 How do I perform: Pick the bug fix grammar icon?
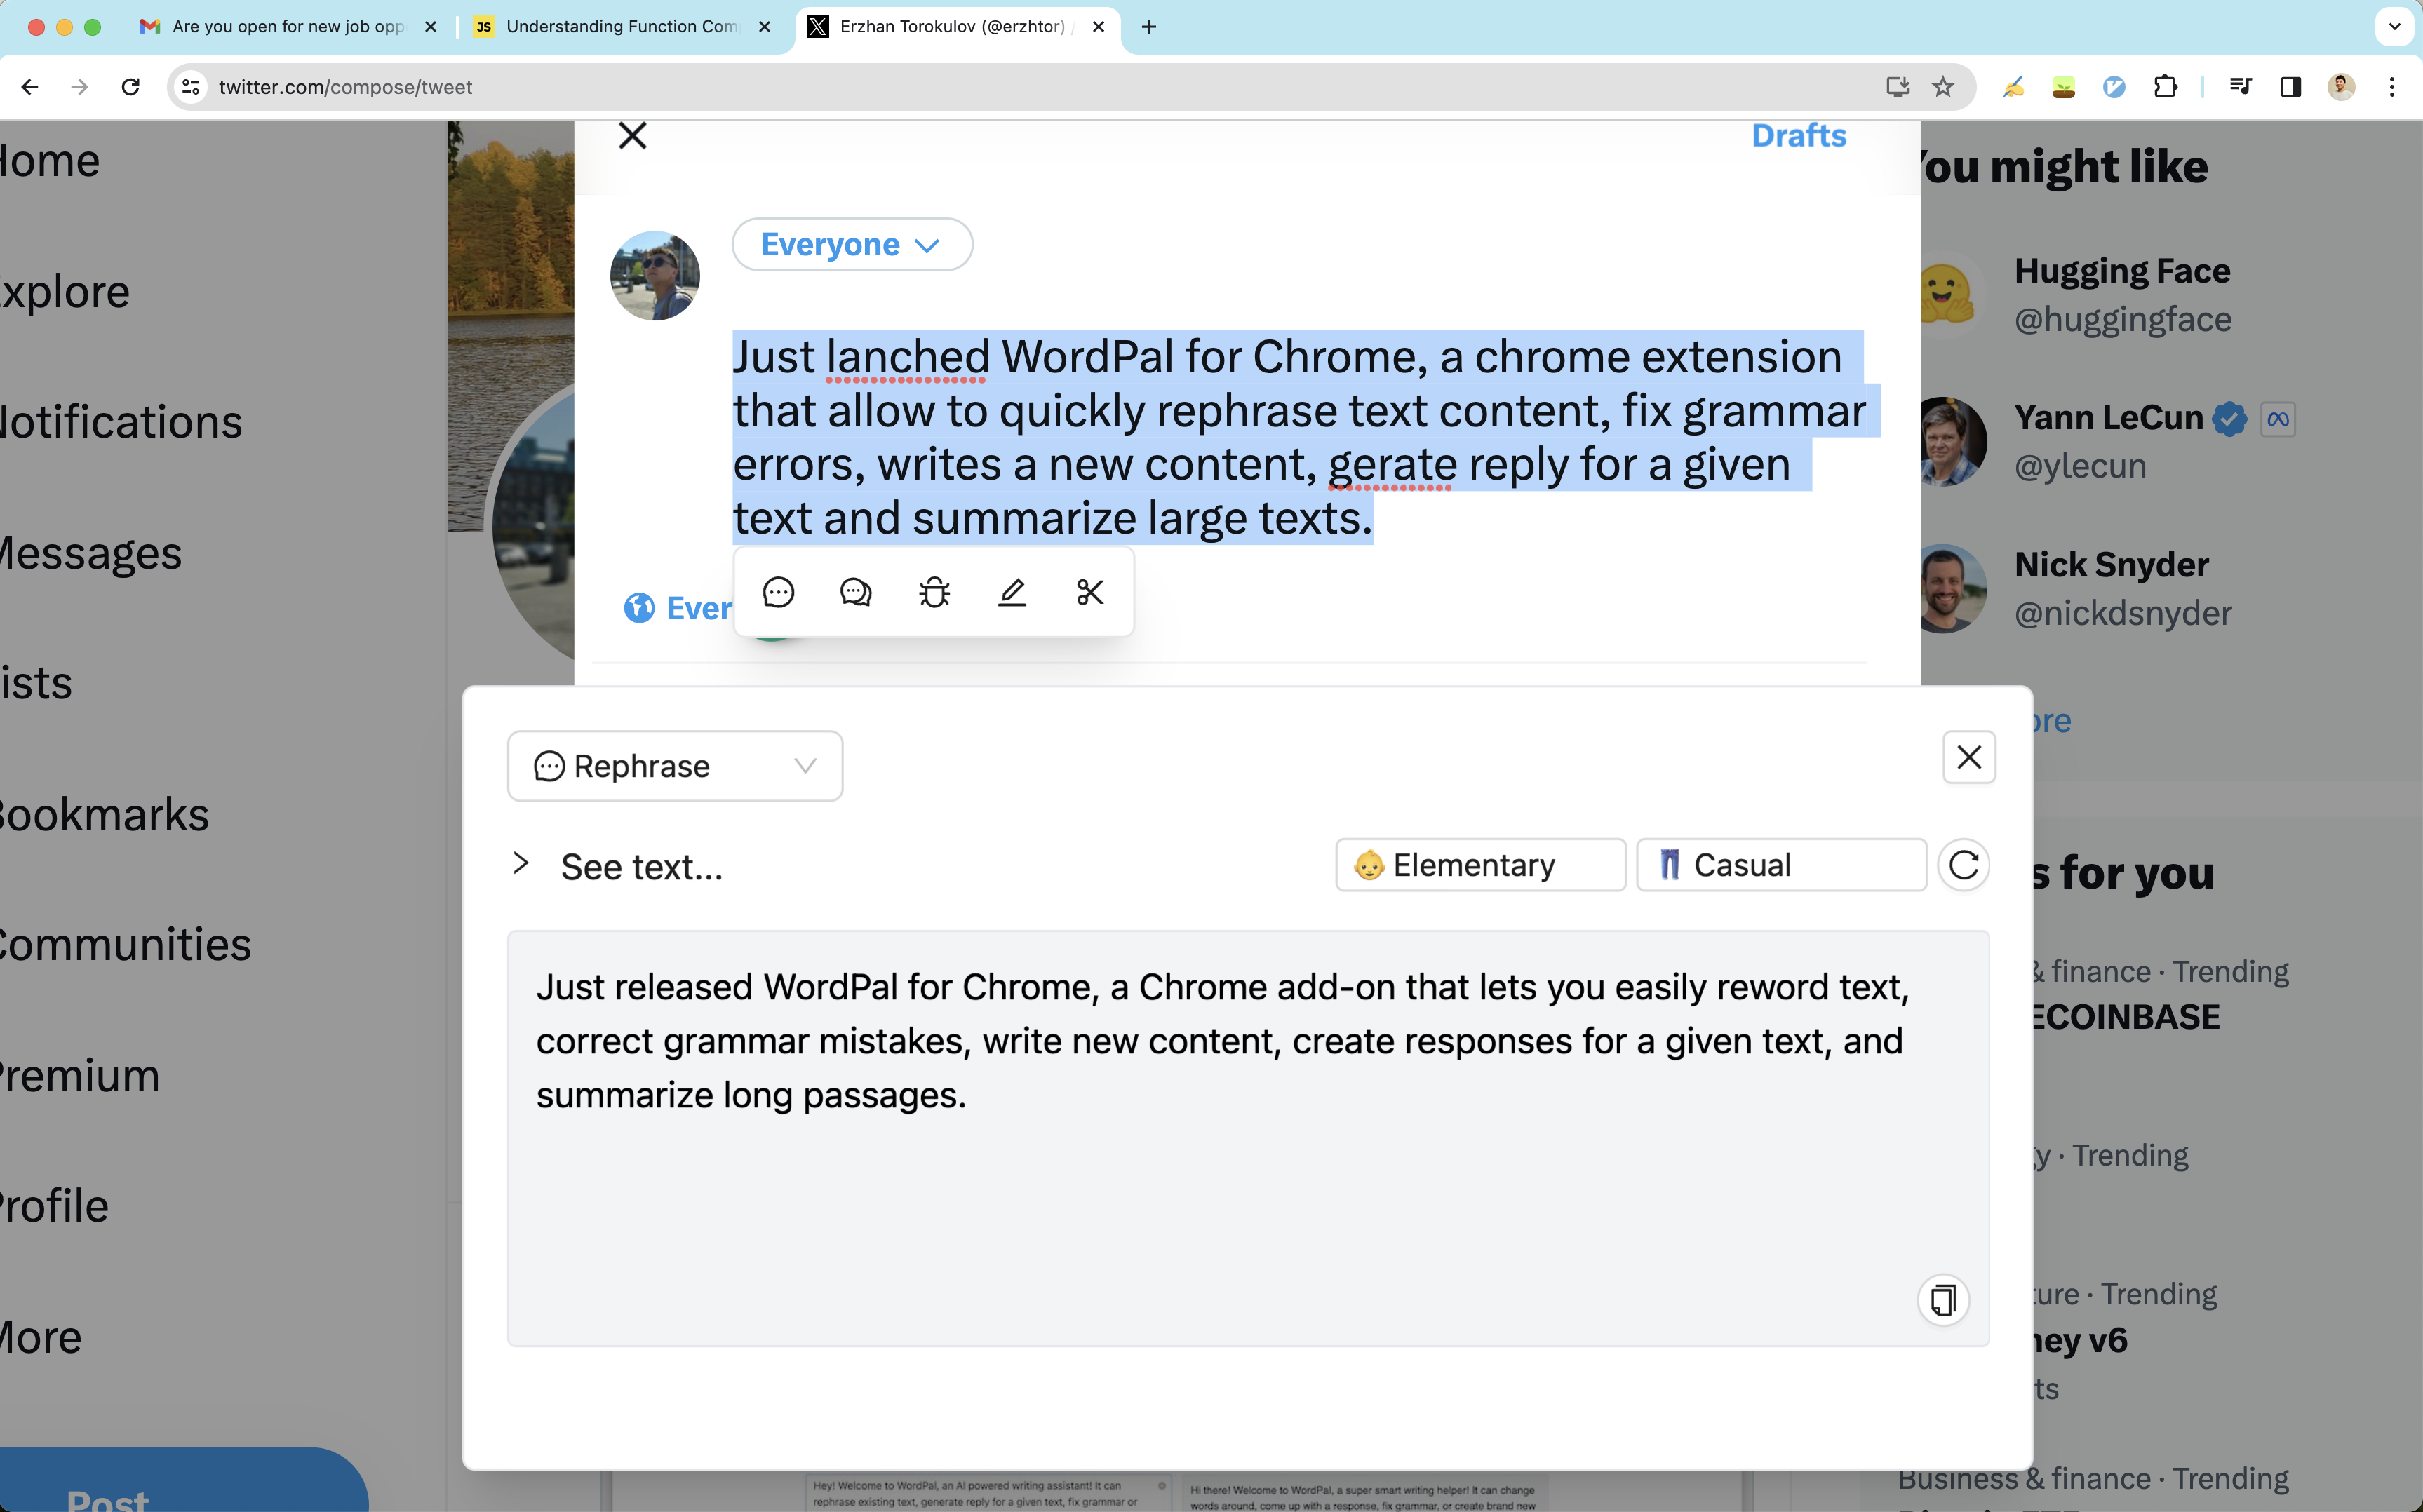point(934,592)
